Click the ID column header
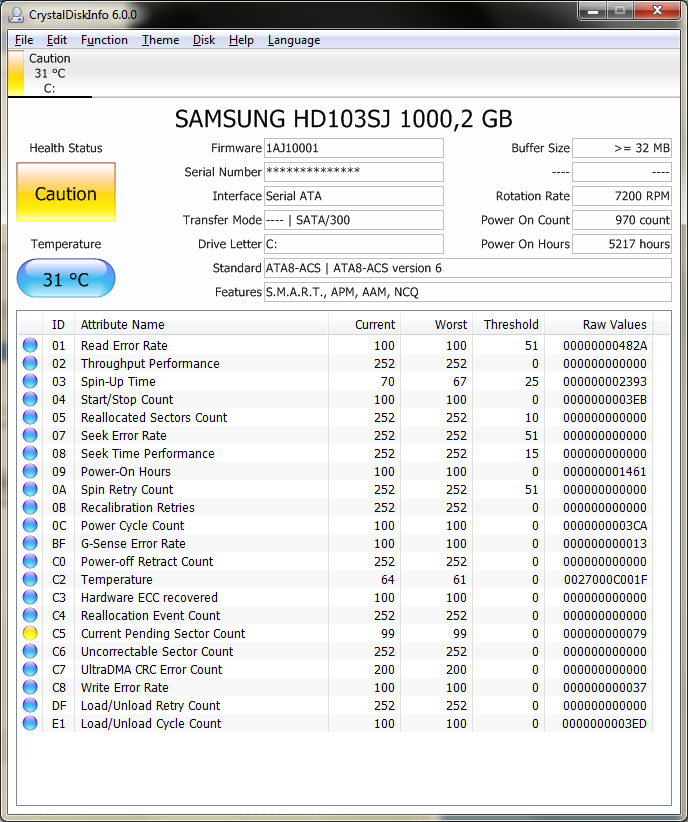This screenshot has height=822, width=688. coord(58,325)
